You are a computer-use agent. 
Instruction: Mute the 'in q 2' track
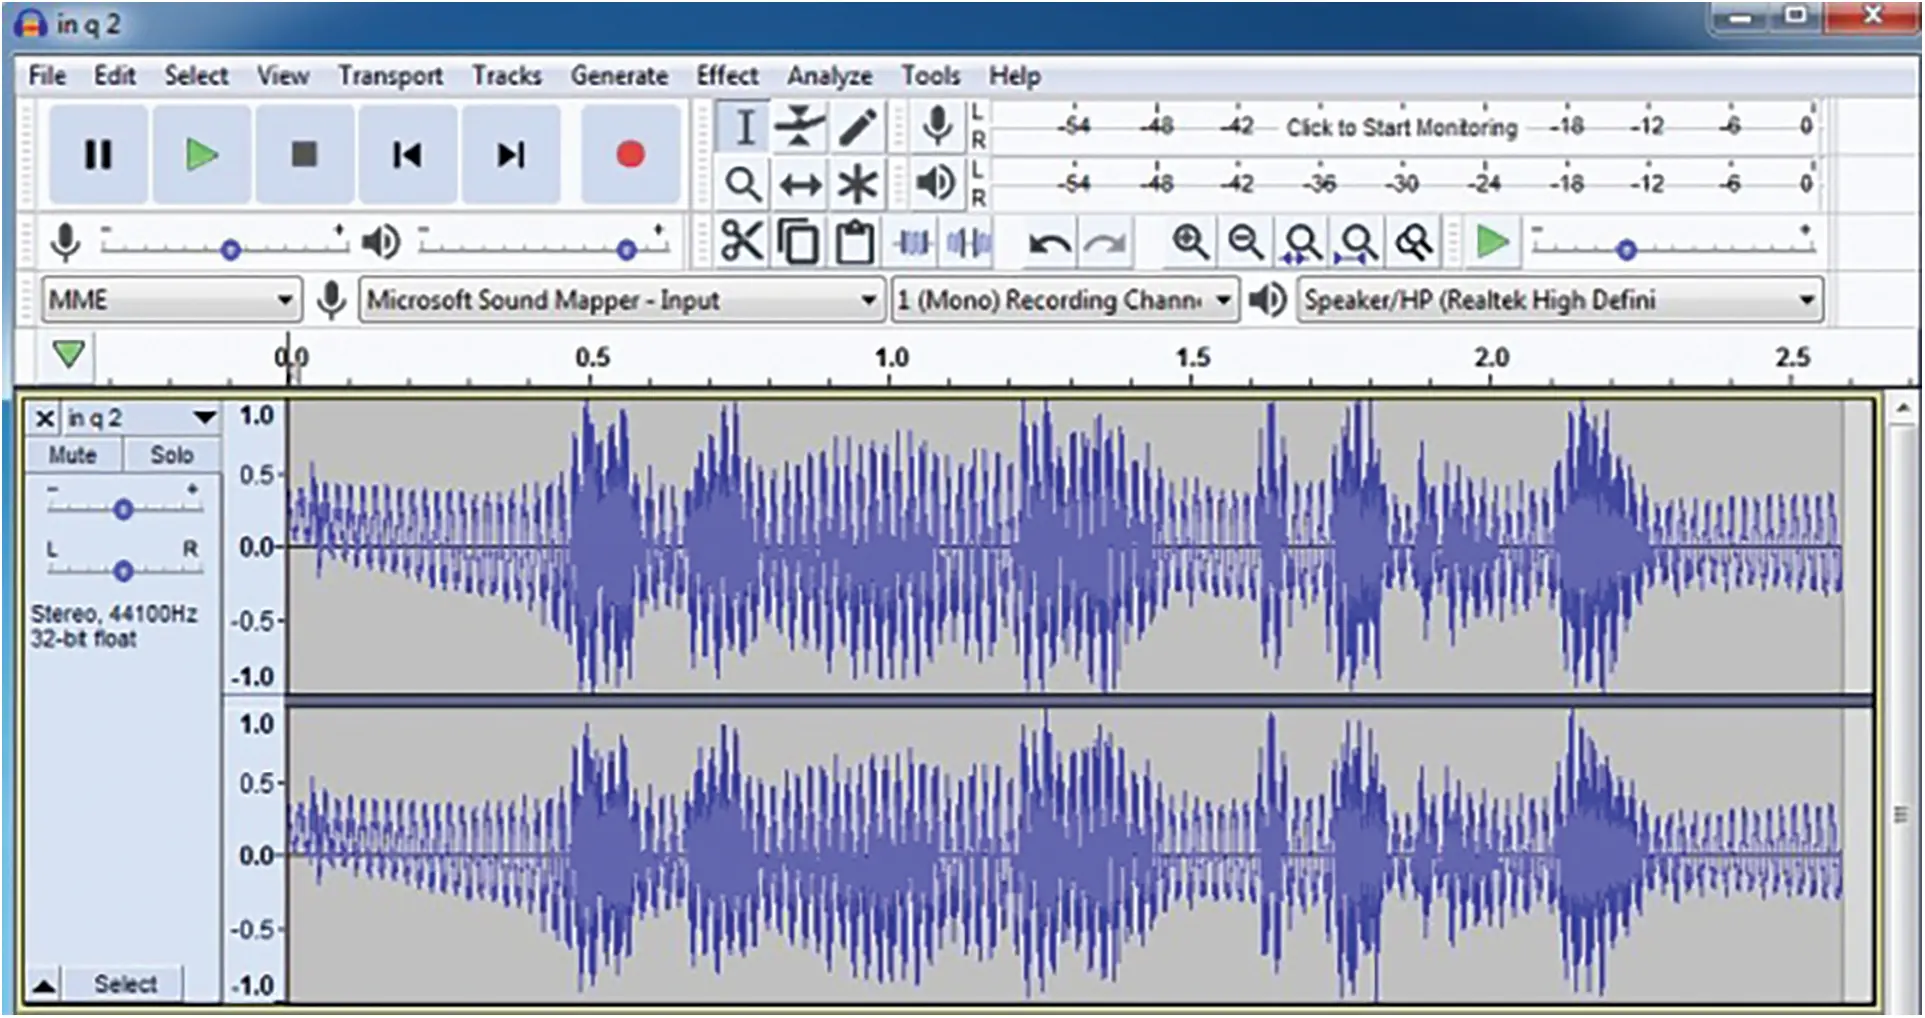[x=73, y=455]
